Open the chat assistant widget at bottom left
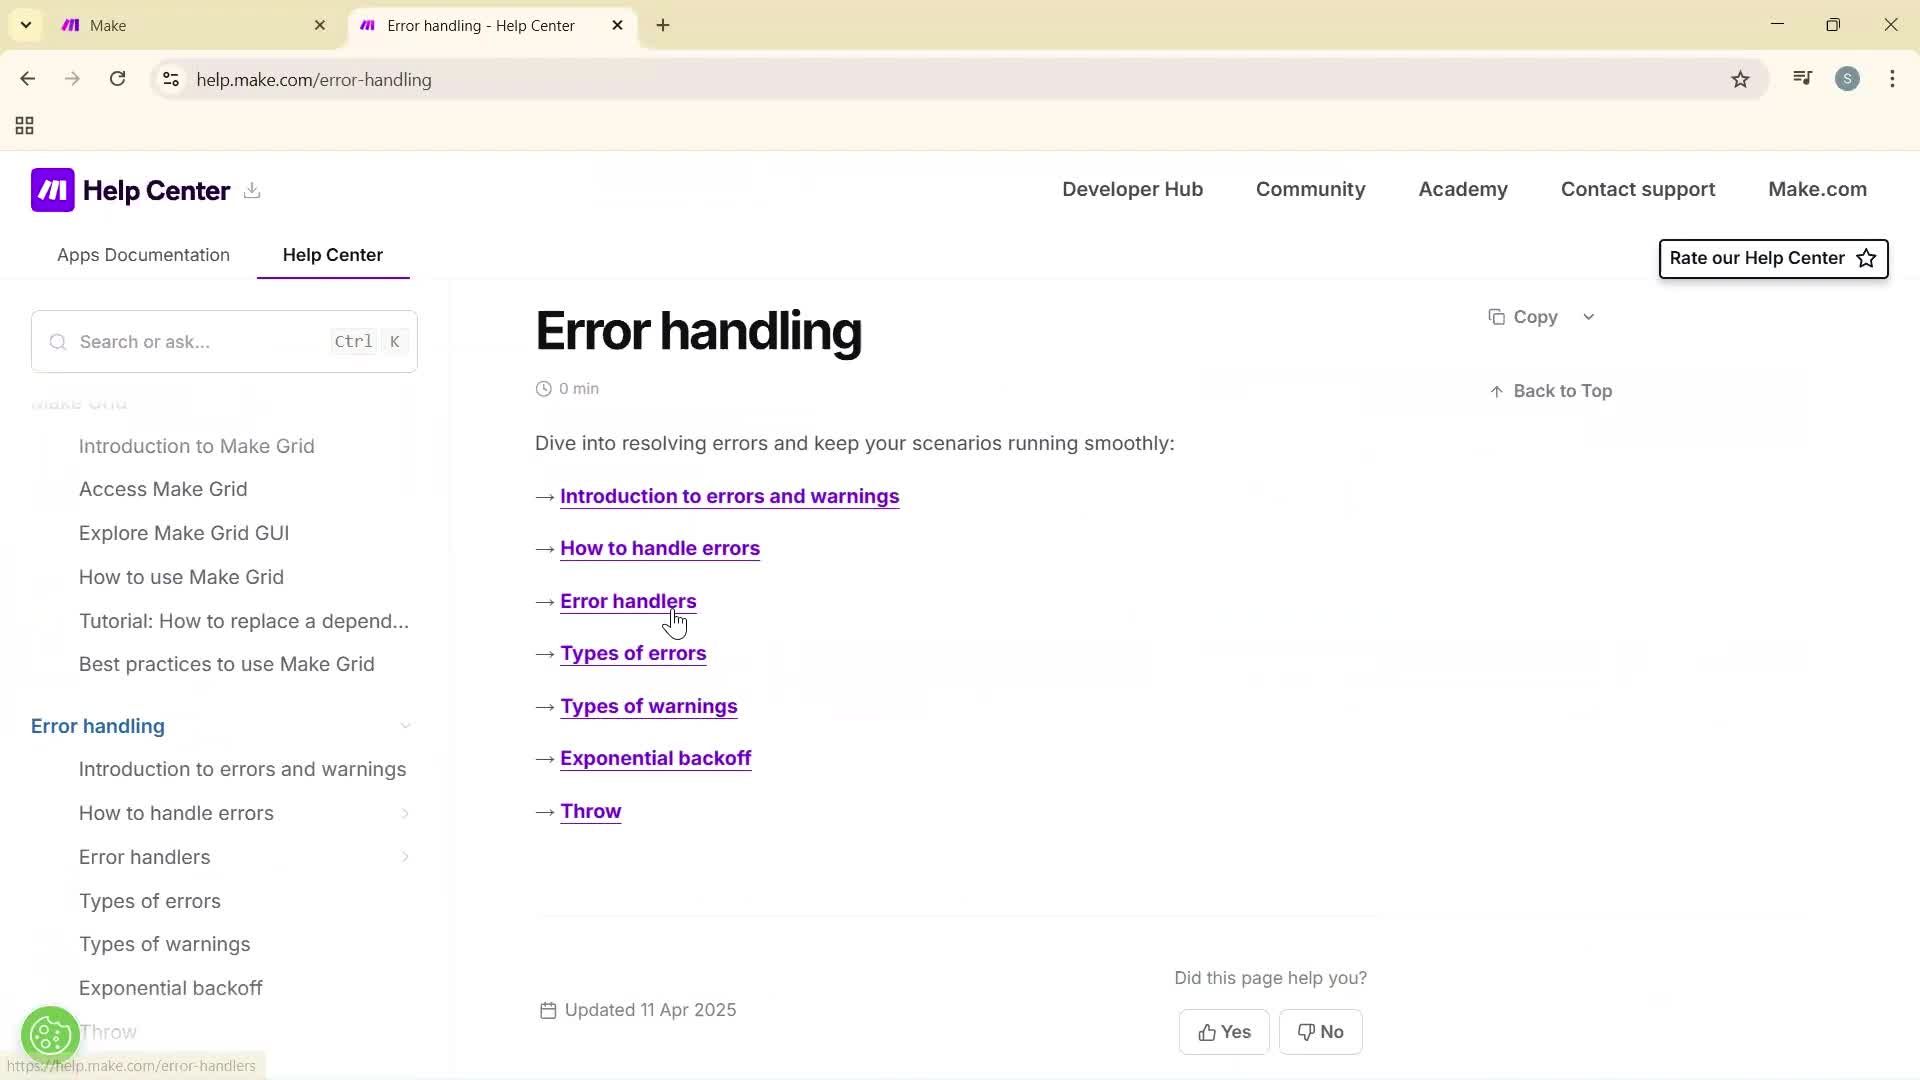Image resolution: width=1920 pixels, height=1080 pixels. click(x=49, y=1035)
